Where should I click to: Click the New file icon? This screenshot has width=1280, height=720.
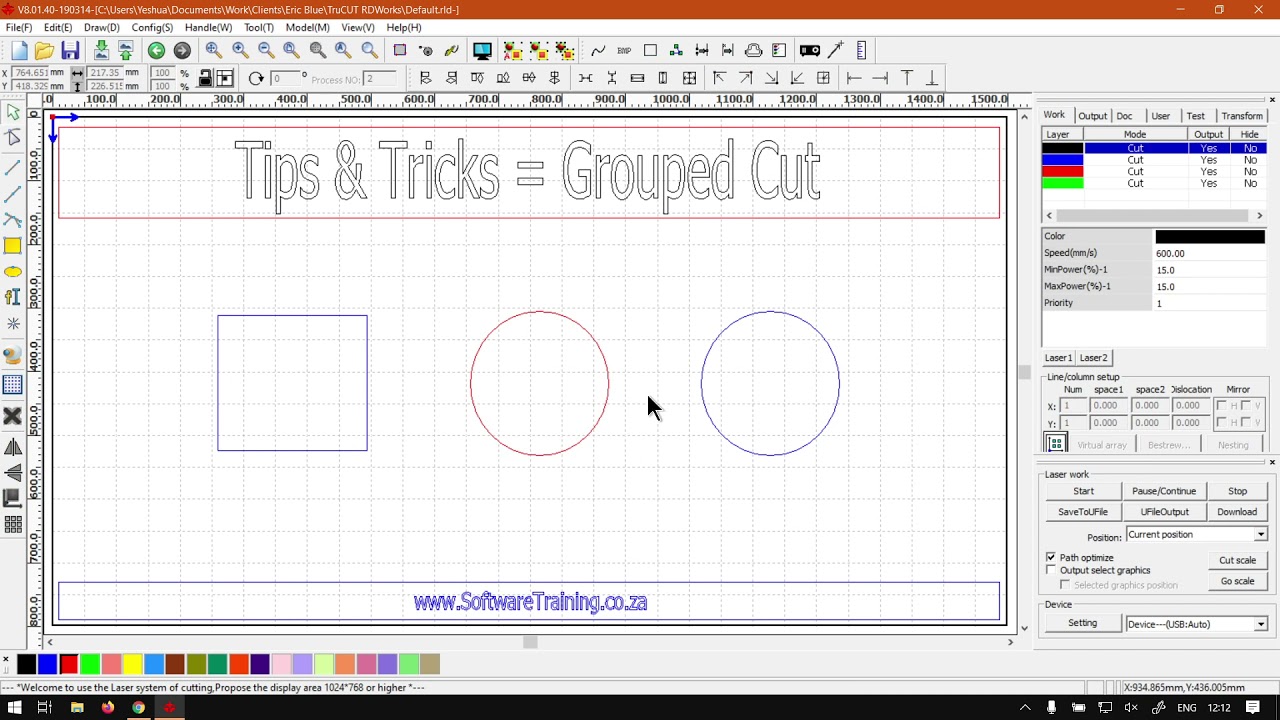pyautogui.click(x=19, y=51)
